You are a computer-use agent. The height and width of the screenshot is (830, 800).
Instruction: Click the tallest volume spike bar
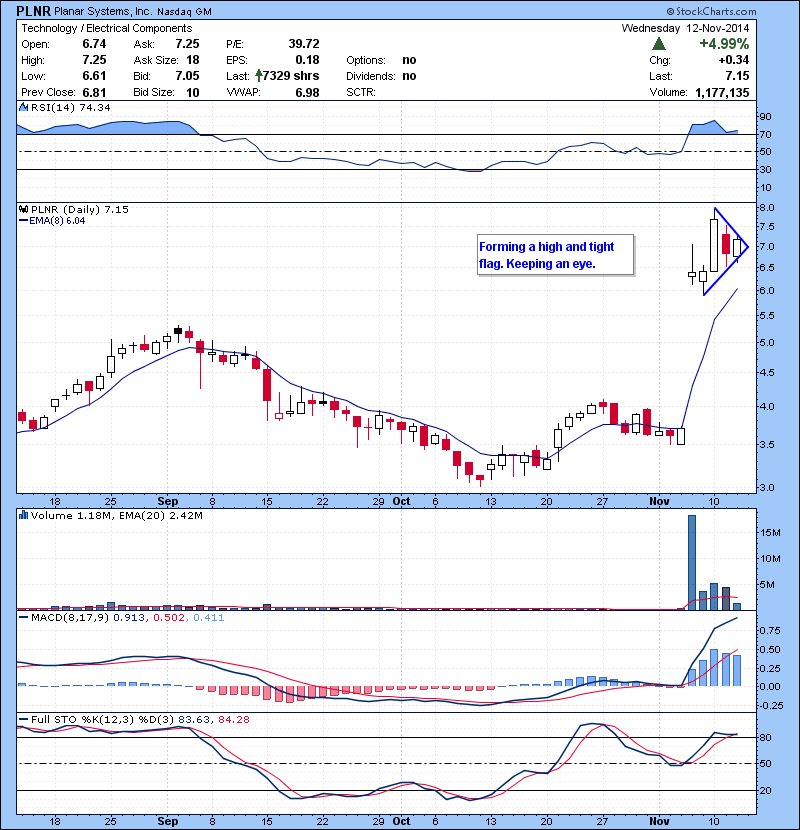click(x=691, y=562)
